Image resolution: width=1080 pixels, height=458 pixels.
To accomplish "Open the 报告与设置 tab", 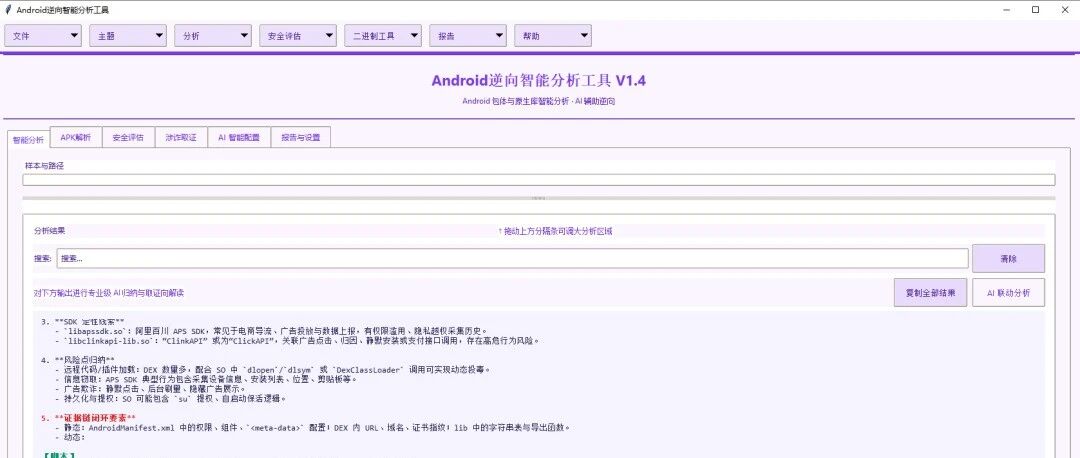I will (x=300, y=137).
